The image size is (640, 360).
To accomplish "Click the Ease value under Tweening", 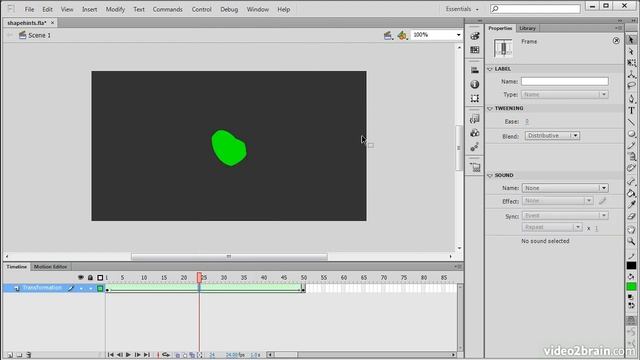I will pyautogui.click(x=527, y=122).
